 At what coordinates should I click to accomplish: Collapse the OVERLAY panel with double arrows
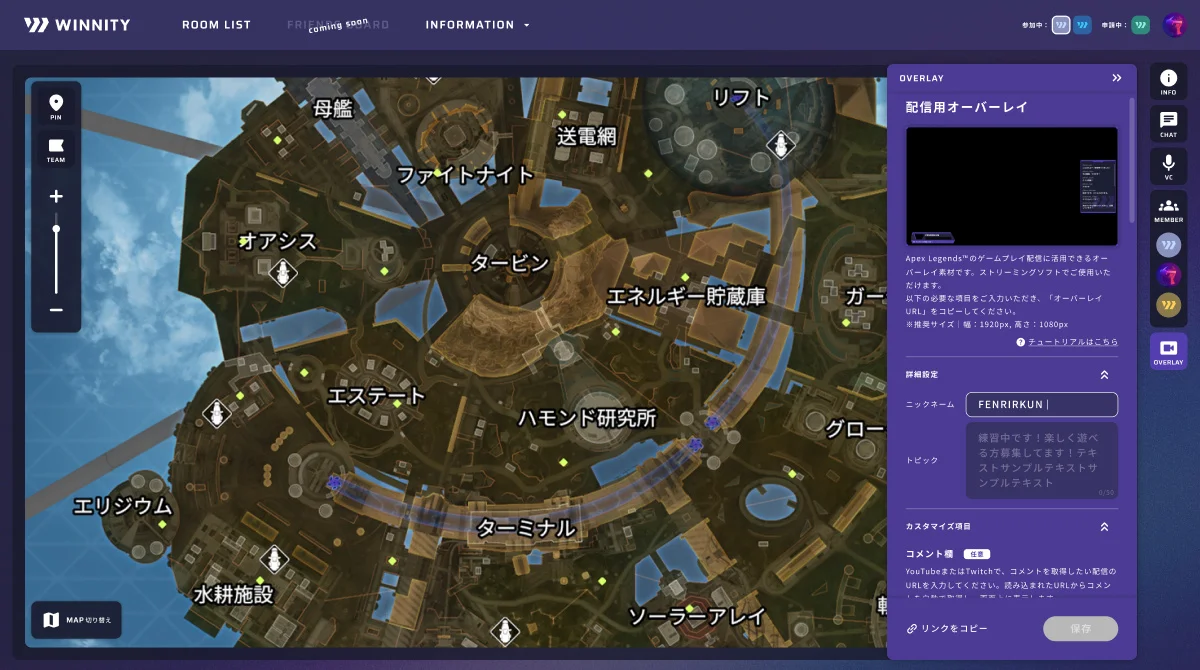(x=1117, y=78)
